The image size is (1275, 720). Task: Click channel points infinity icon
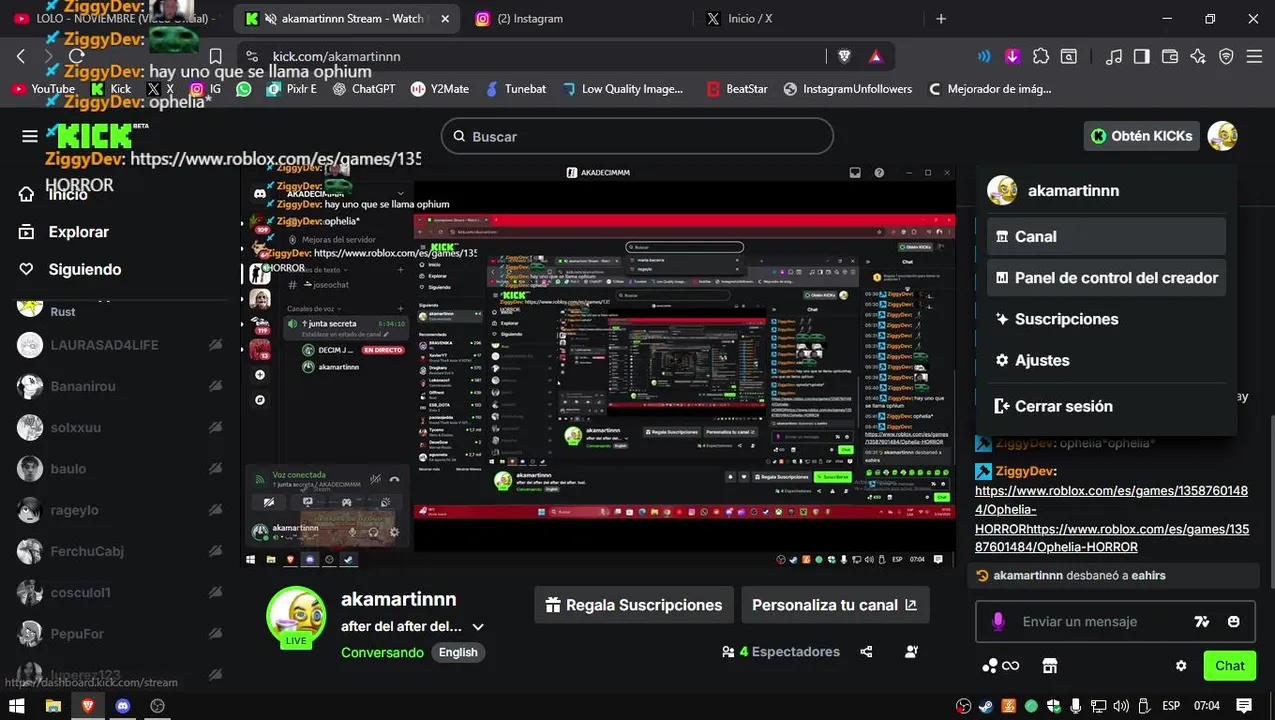[1000, 666]
